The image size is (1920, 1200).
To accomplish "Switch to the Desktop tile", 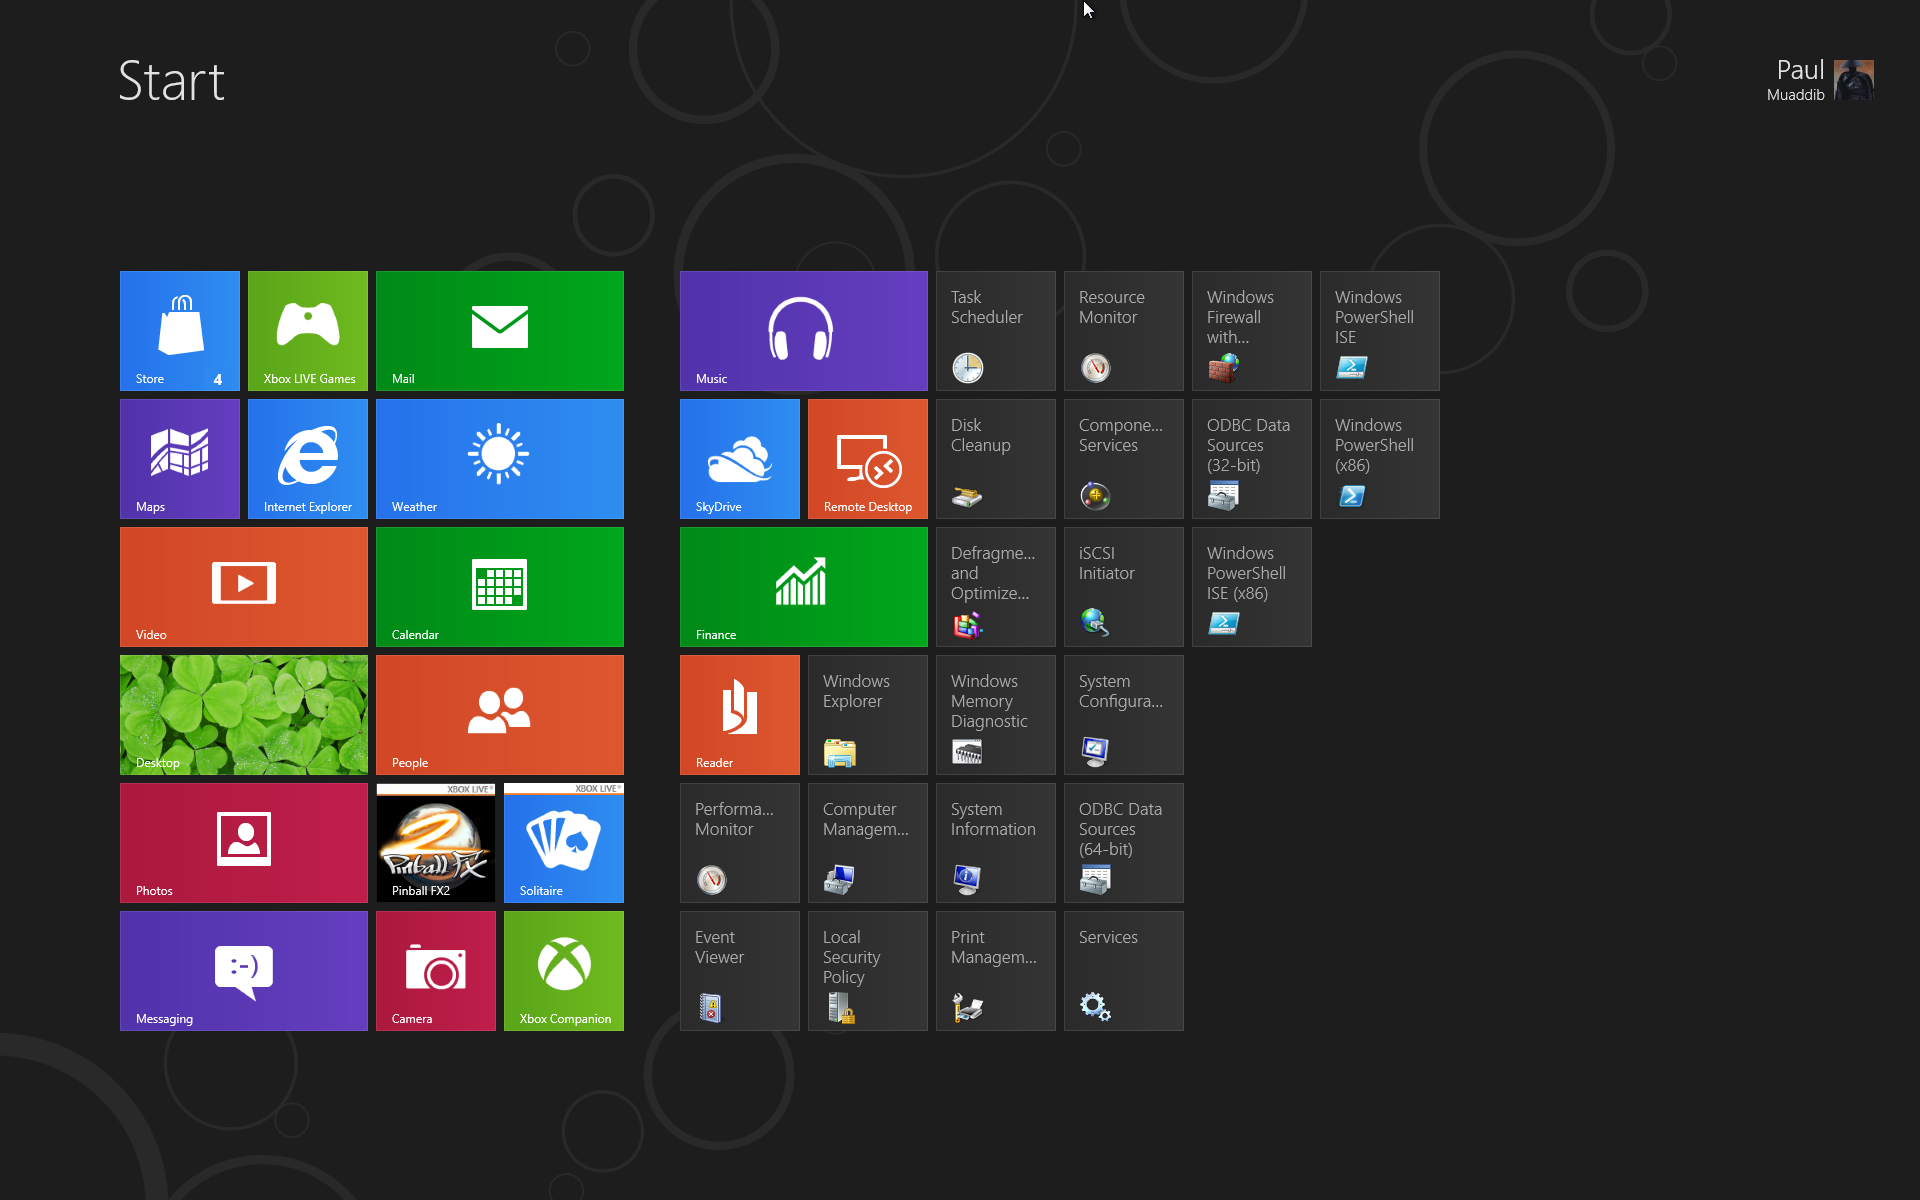I will click(244, 715).
